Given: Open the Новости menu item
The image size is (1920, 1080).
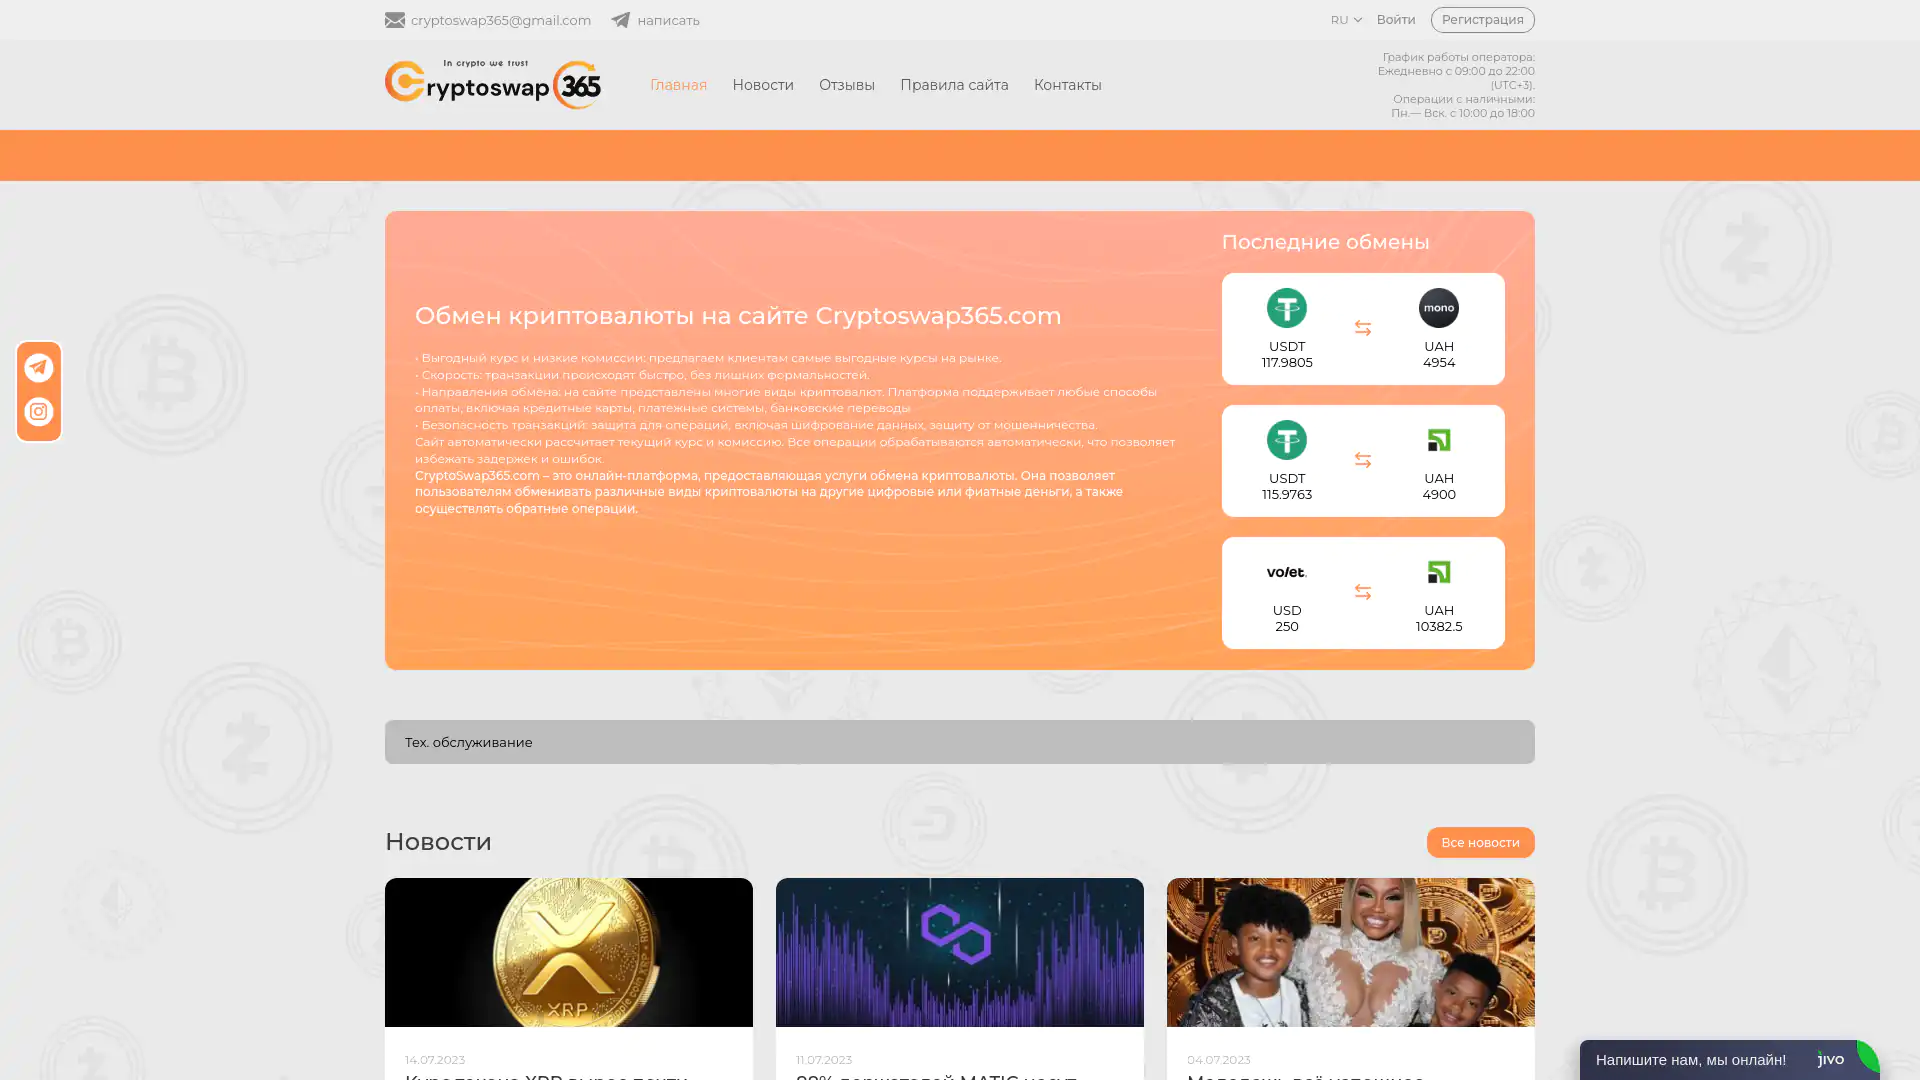Looking at the screenshot, I should point(762,85).
